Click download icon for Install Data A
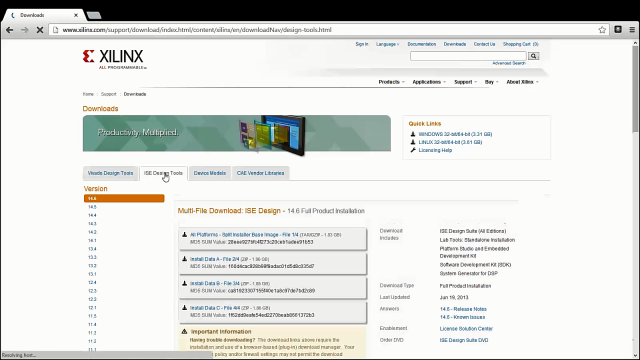640x360 pixels. coord(184,259)
